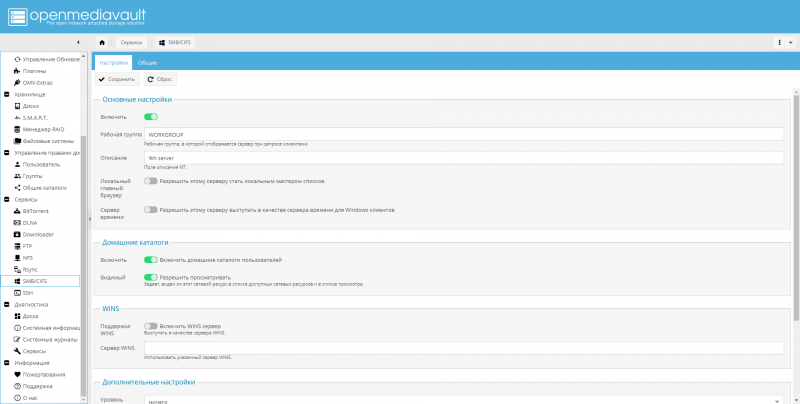The height and width of the screenshot is (404, 800).
Task: Toggle the main Включить SMB switch
Action: tap(151, 117)
